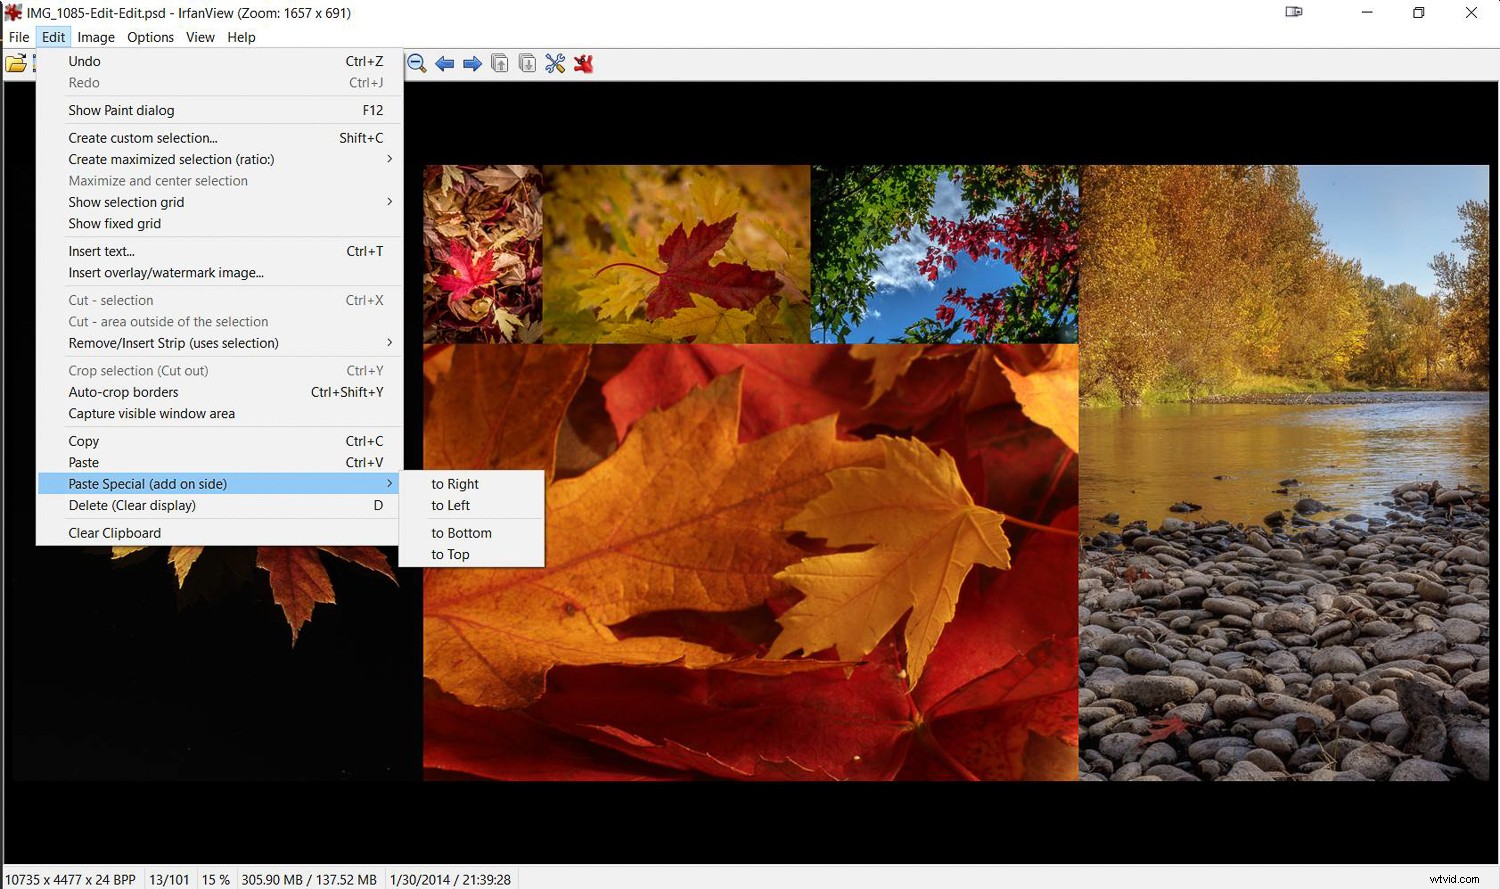This screenshot has height=889, width=1500.
Task: Open the Options menu
Action: (x=150, y=37)
